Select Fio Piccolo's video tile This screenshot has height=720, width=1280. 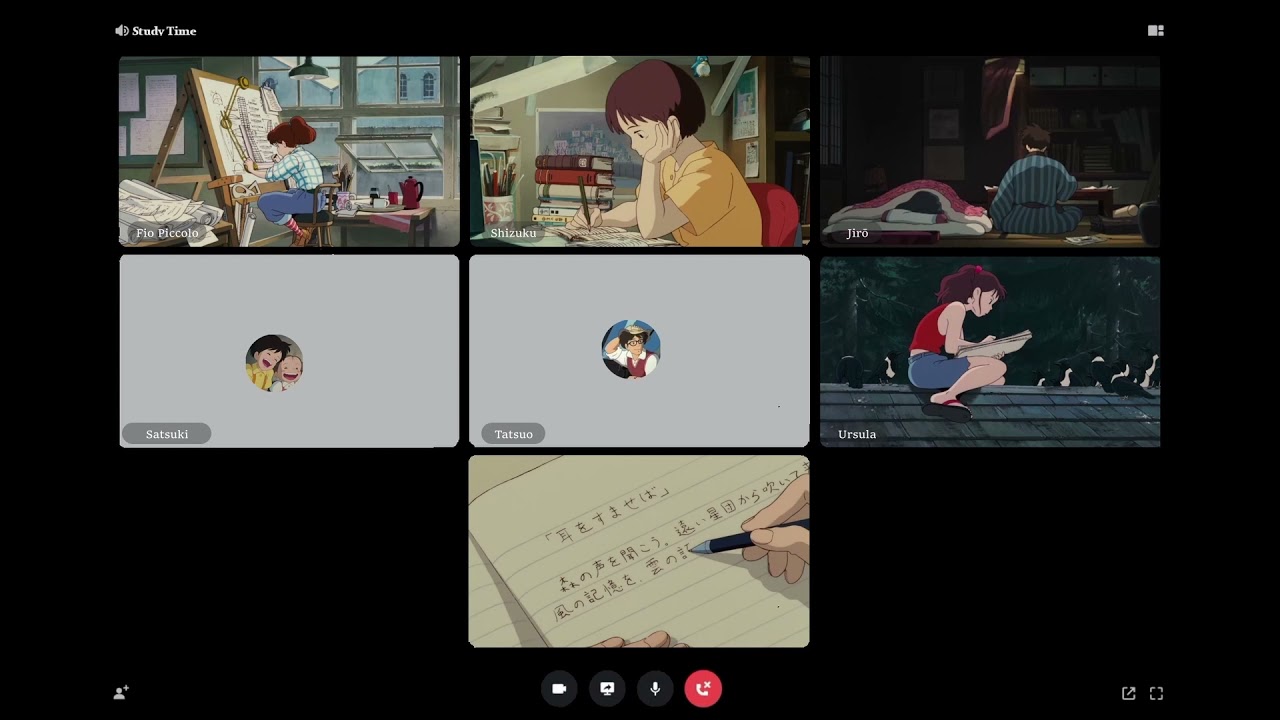pos(289,151)
